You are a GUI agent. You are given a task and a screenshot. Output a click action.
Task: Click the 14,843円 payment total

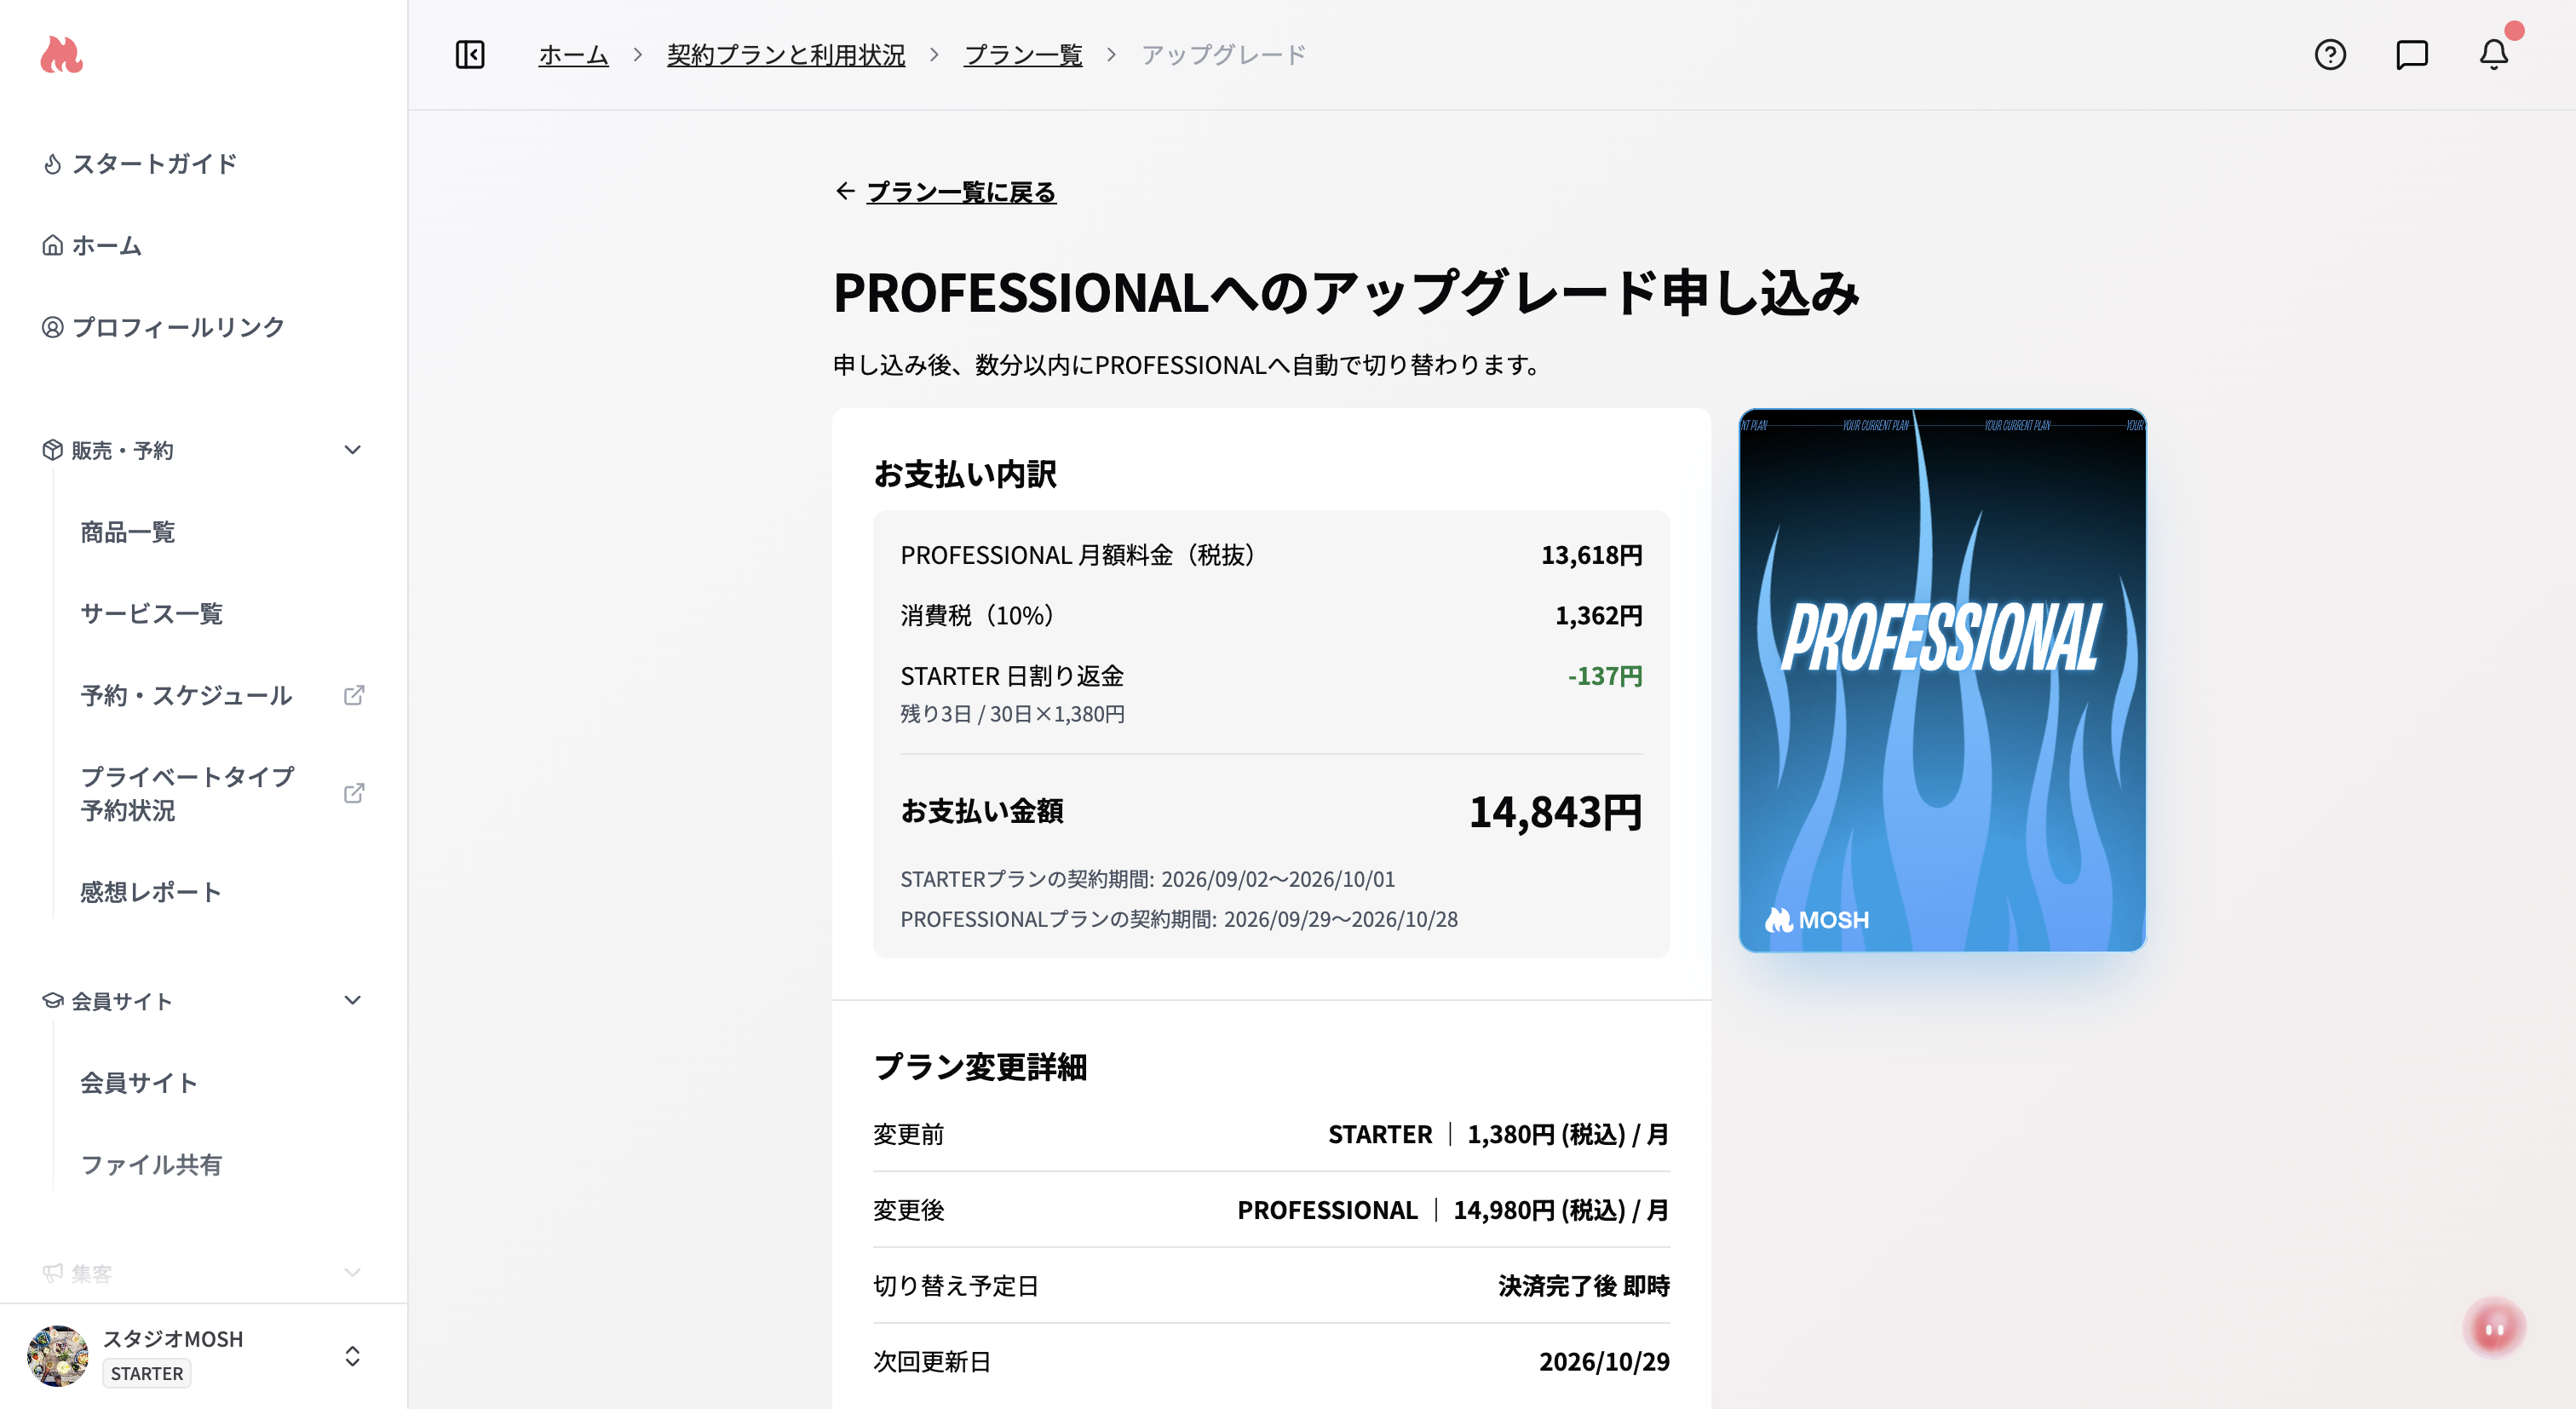click(1555, 811)
